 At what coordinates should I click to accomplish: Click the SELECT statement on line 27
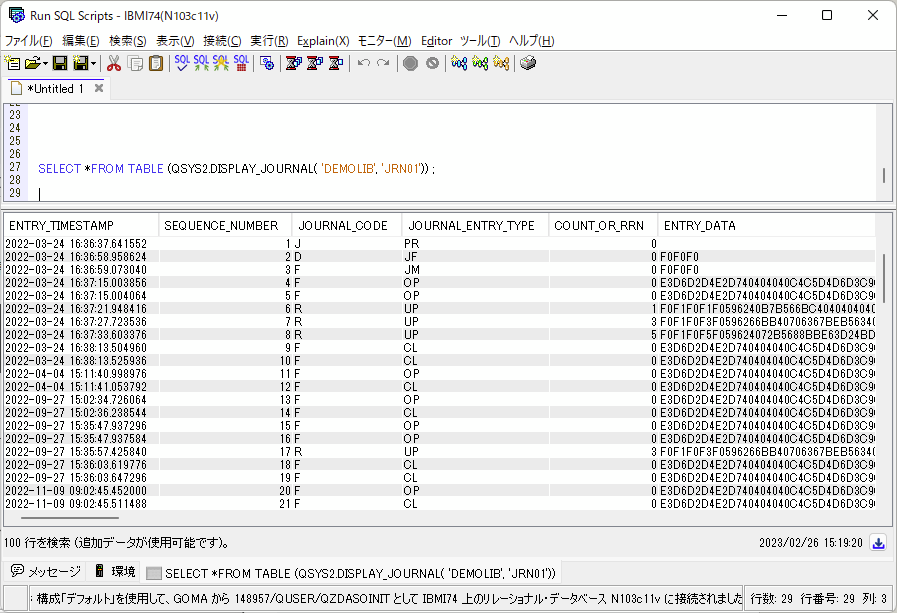(236, 169)
